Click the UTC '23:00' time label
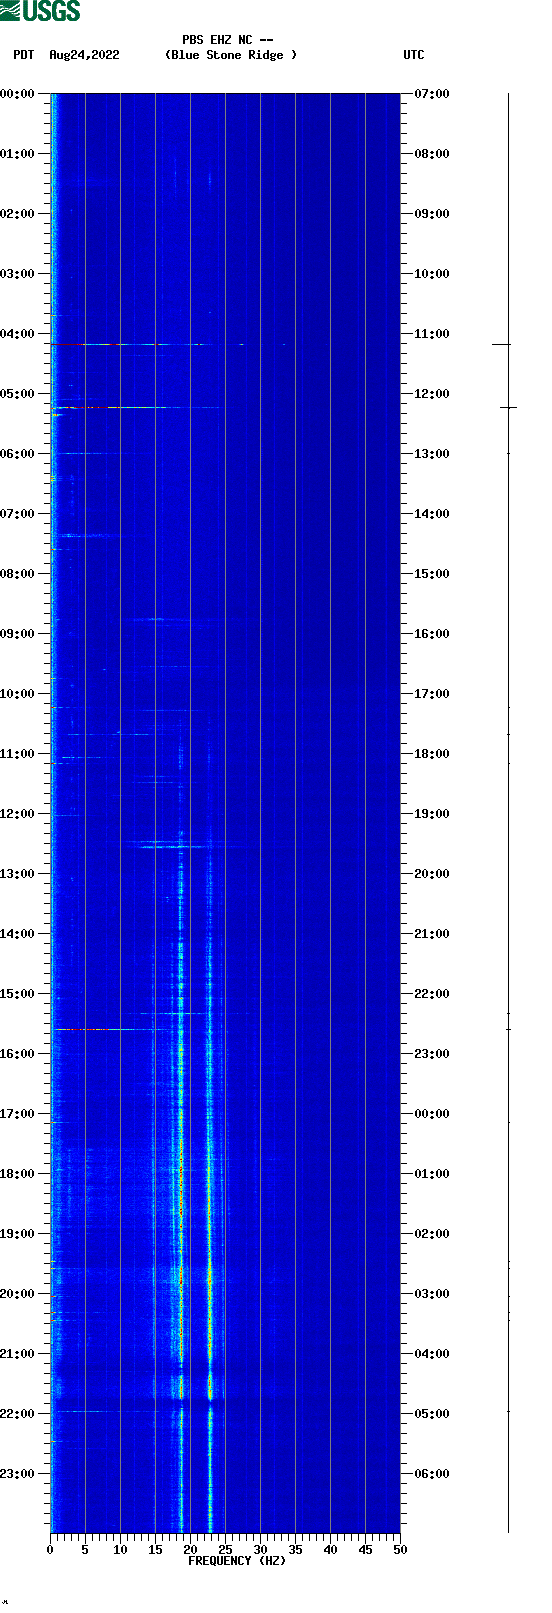 432,1054
